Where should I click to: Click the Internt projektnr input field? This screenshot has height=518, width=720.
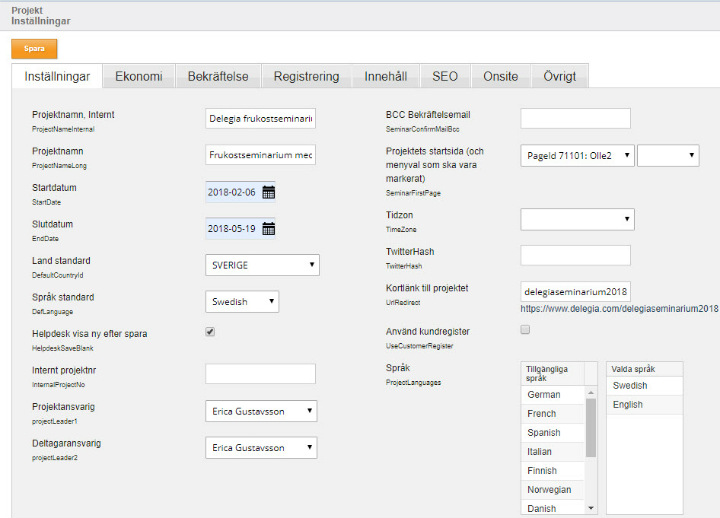coord(260,374)
